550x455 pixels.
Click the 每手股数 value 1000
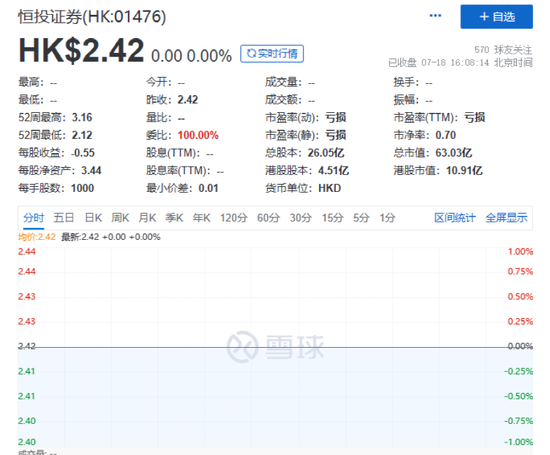pyautogui.click(x=82, y=188)
